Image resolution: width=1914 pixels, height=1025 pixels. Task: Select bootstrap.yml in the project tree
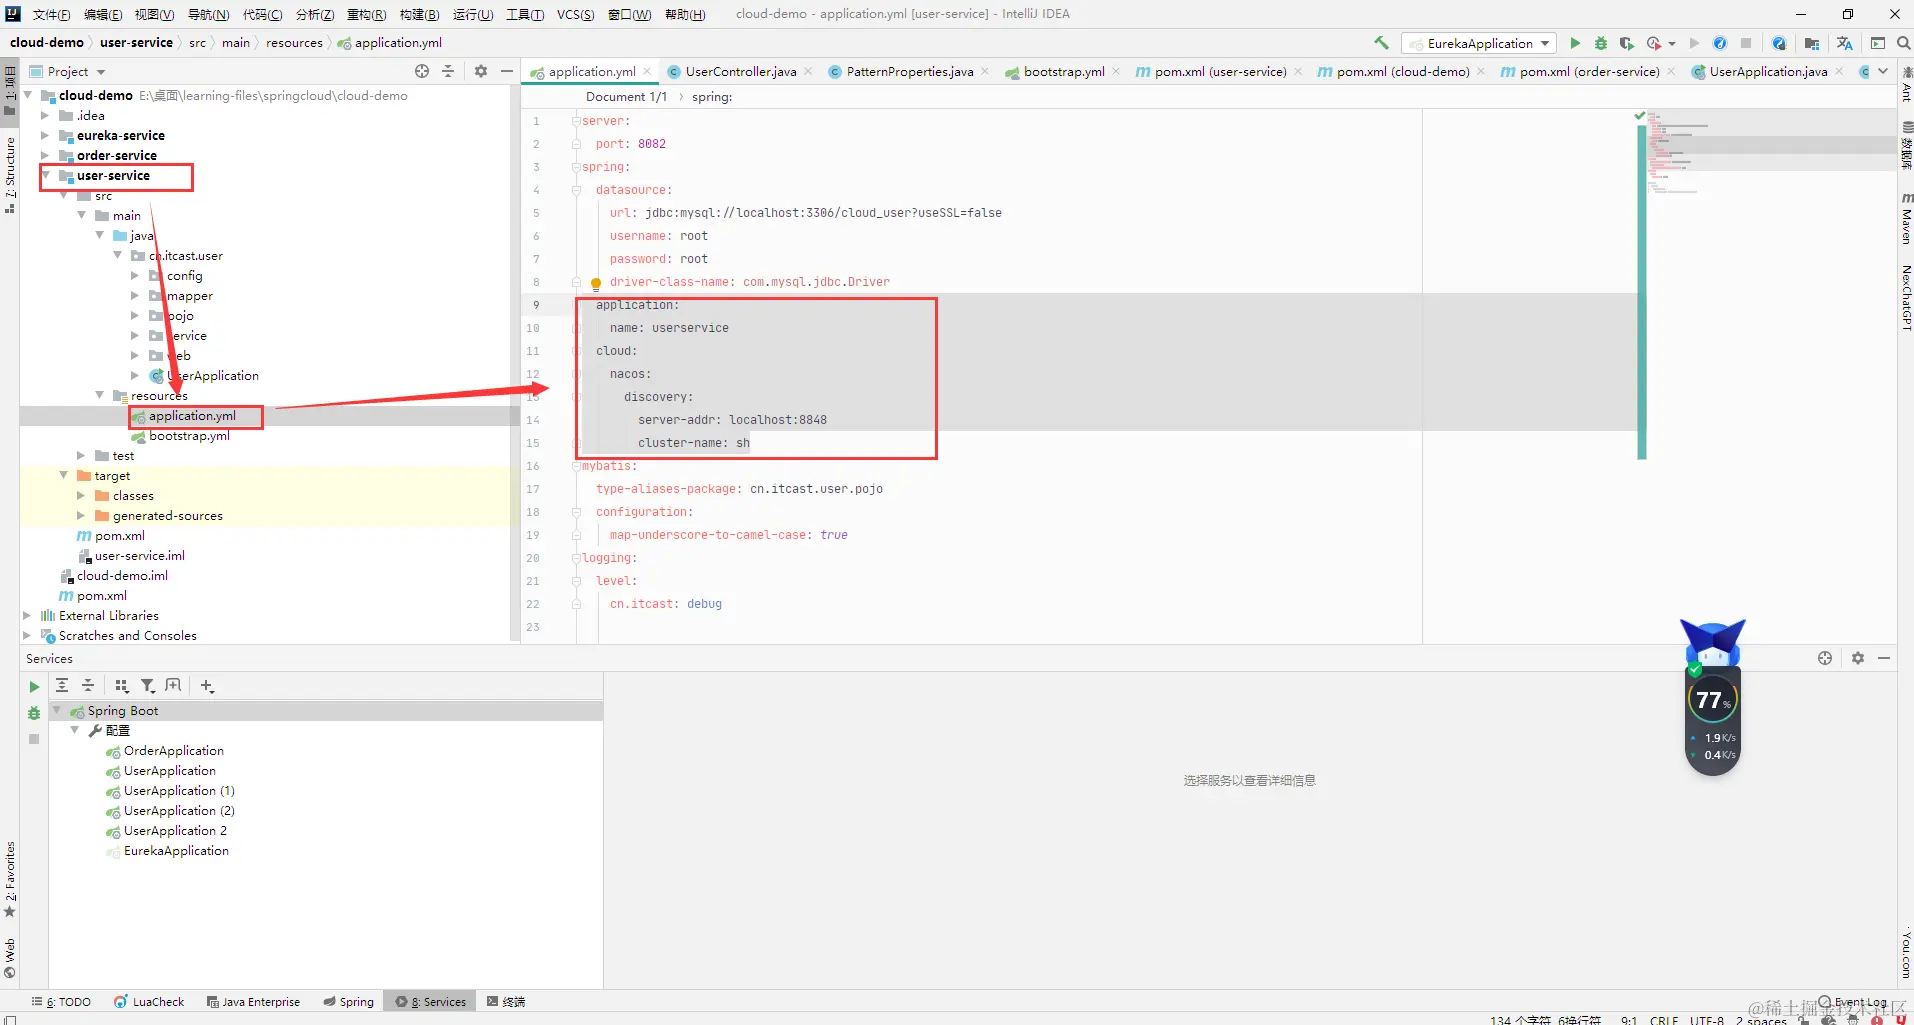click(189, 436)
